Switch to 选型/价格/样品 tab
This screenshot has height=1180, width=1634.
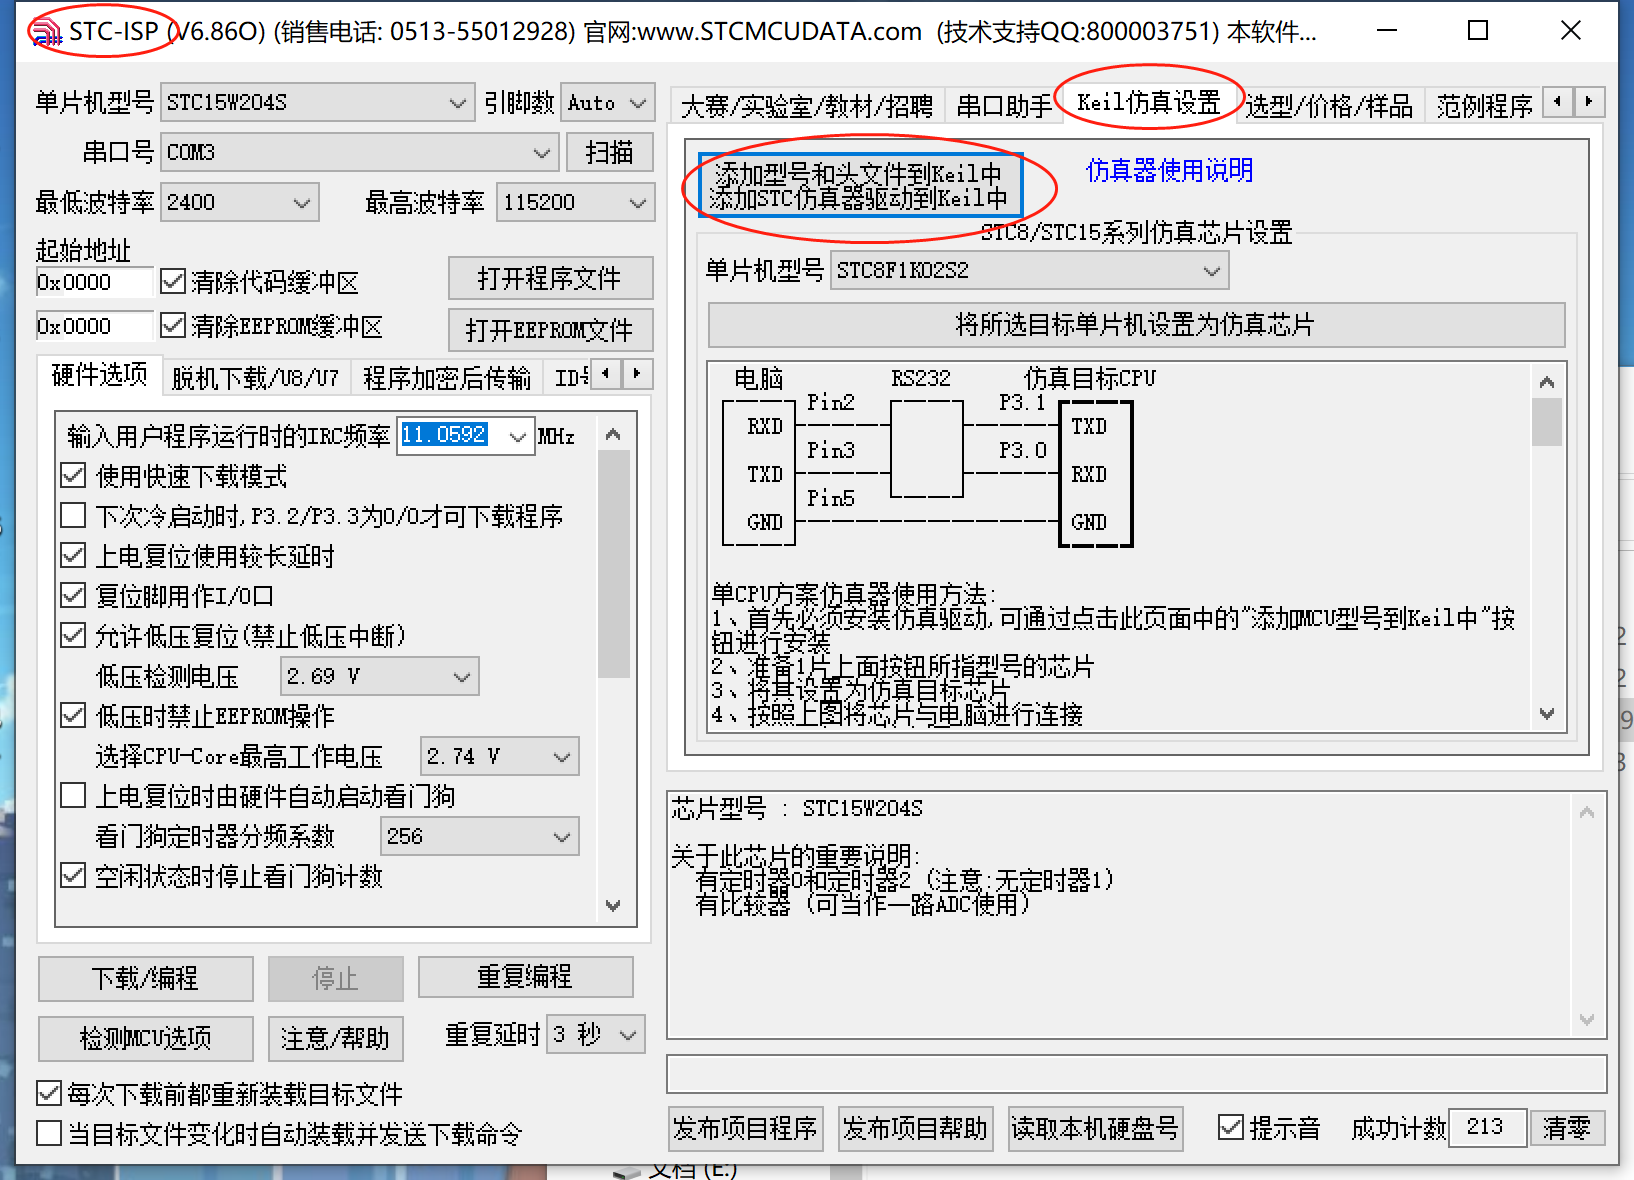click(1329, 105)
